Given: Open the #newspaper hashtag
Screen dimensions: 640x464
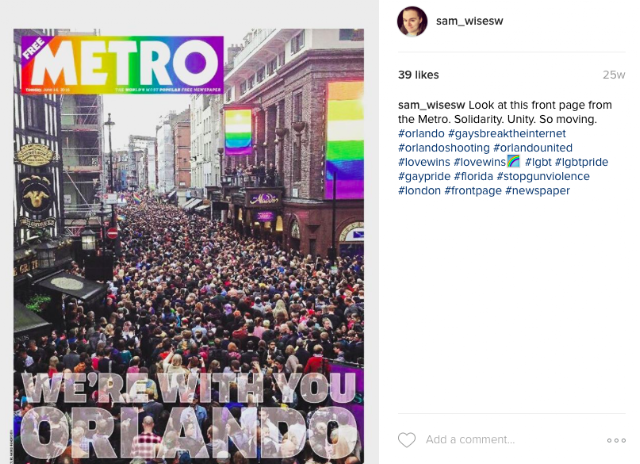Looking at the screenshot, I should click(538, 191).
